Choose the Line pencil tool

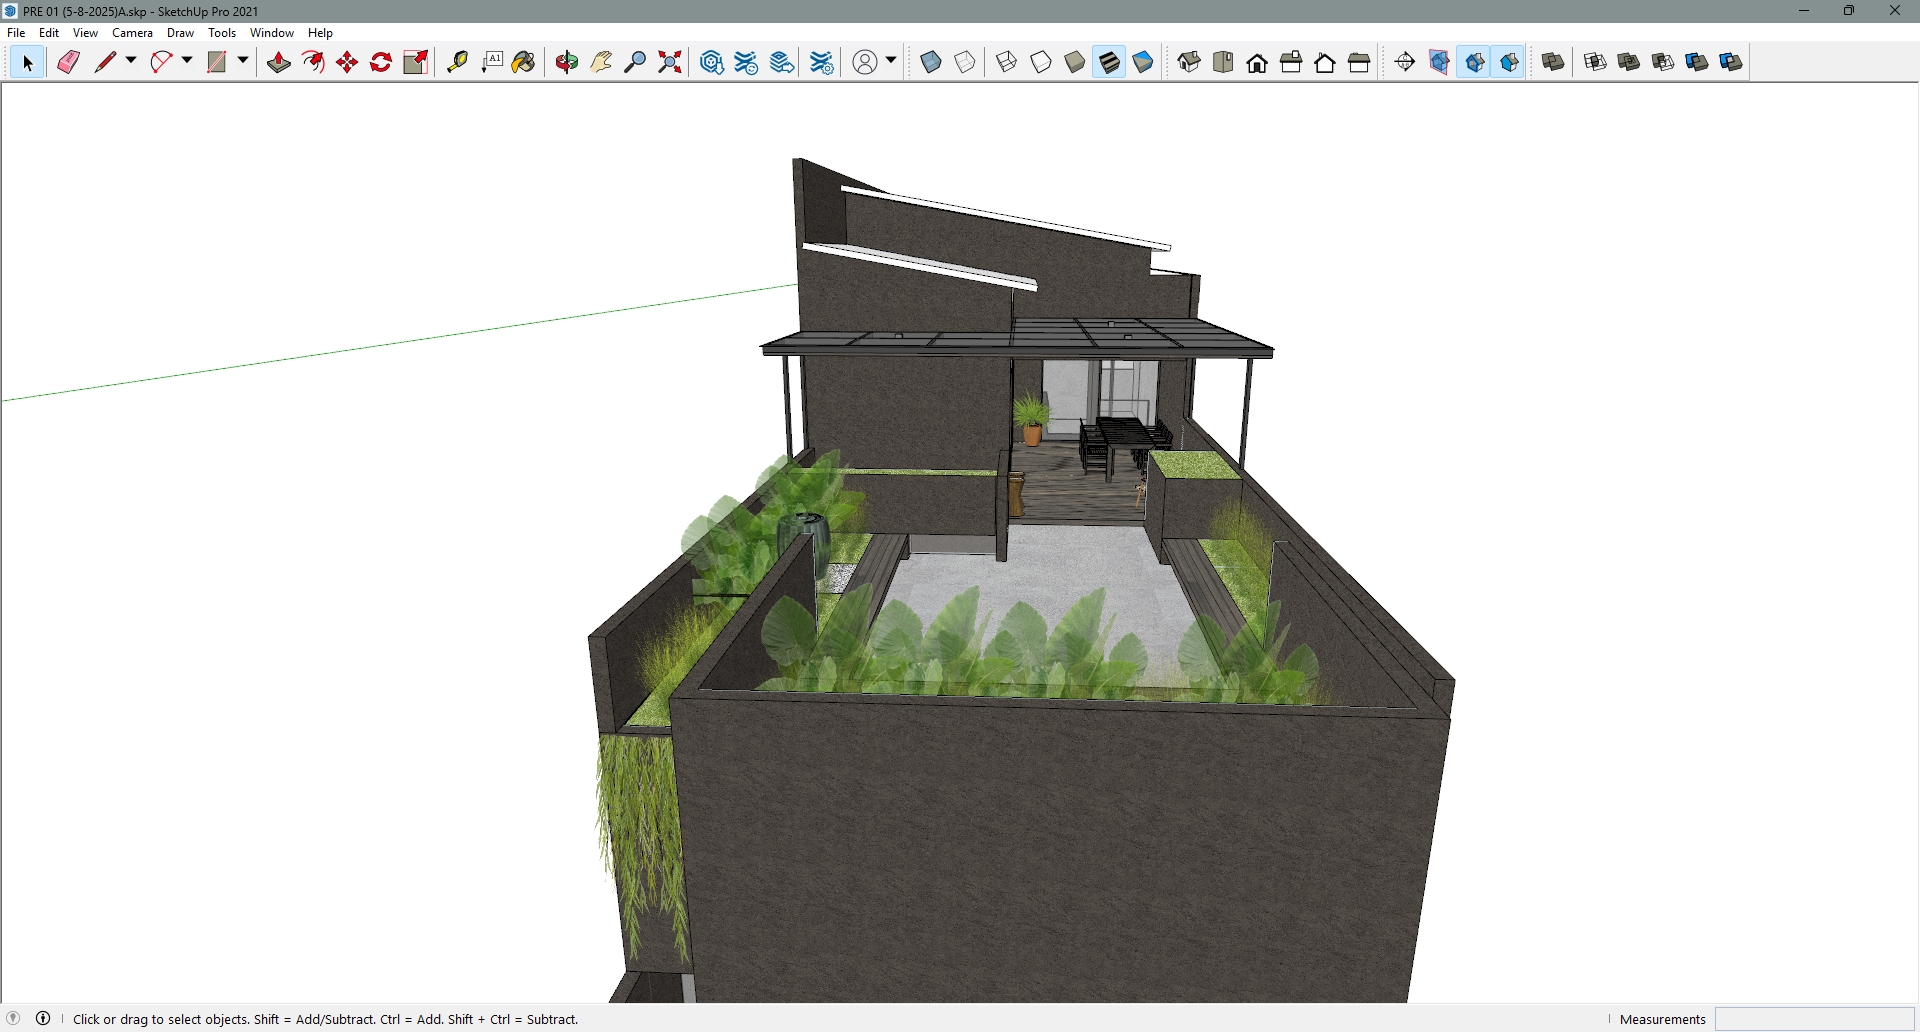pyautogui.click(x=105, y=62)
